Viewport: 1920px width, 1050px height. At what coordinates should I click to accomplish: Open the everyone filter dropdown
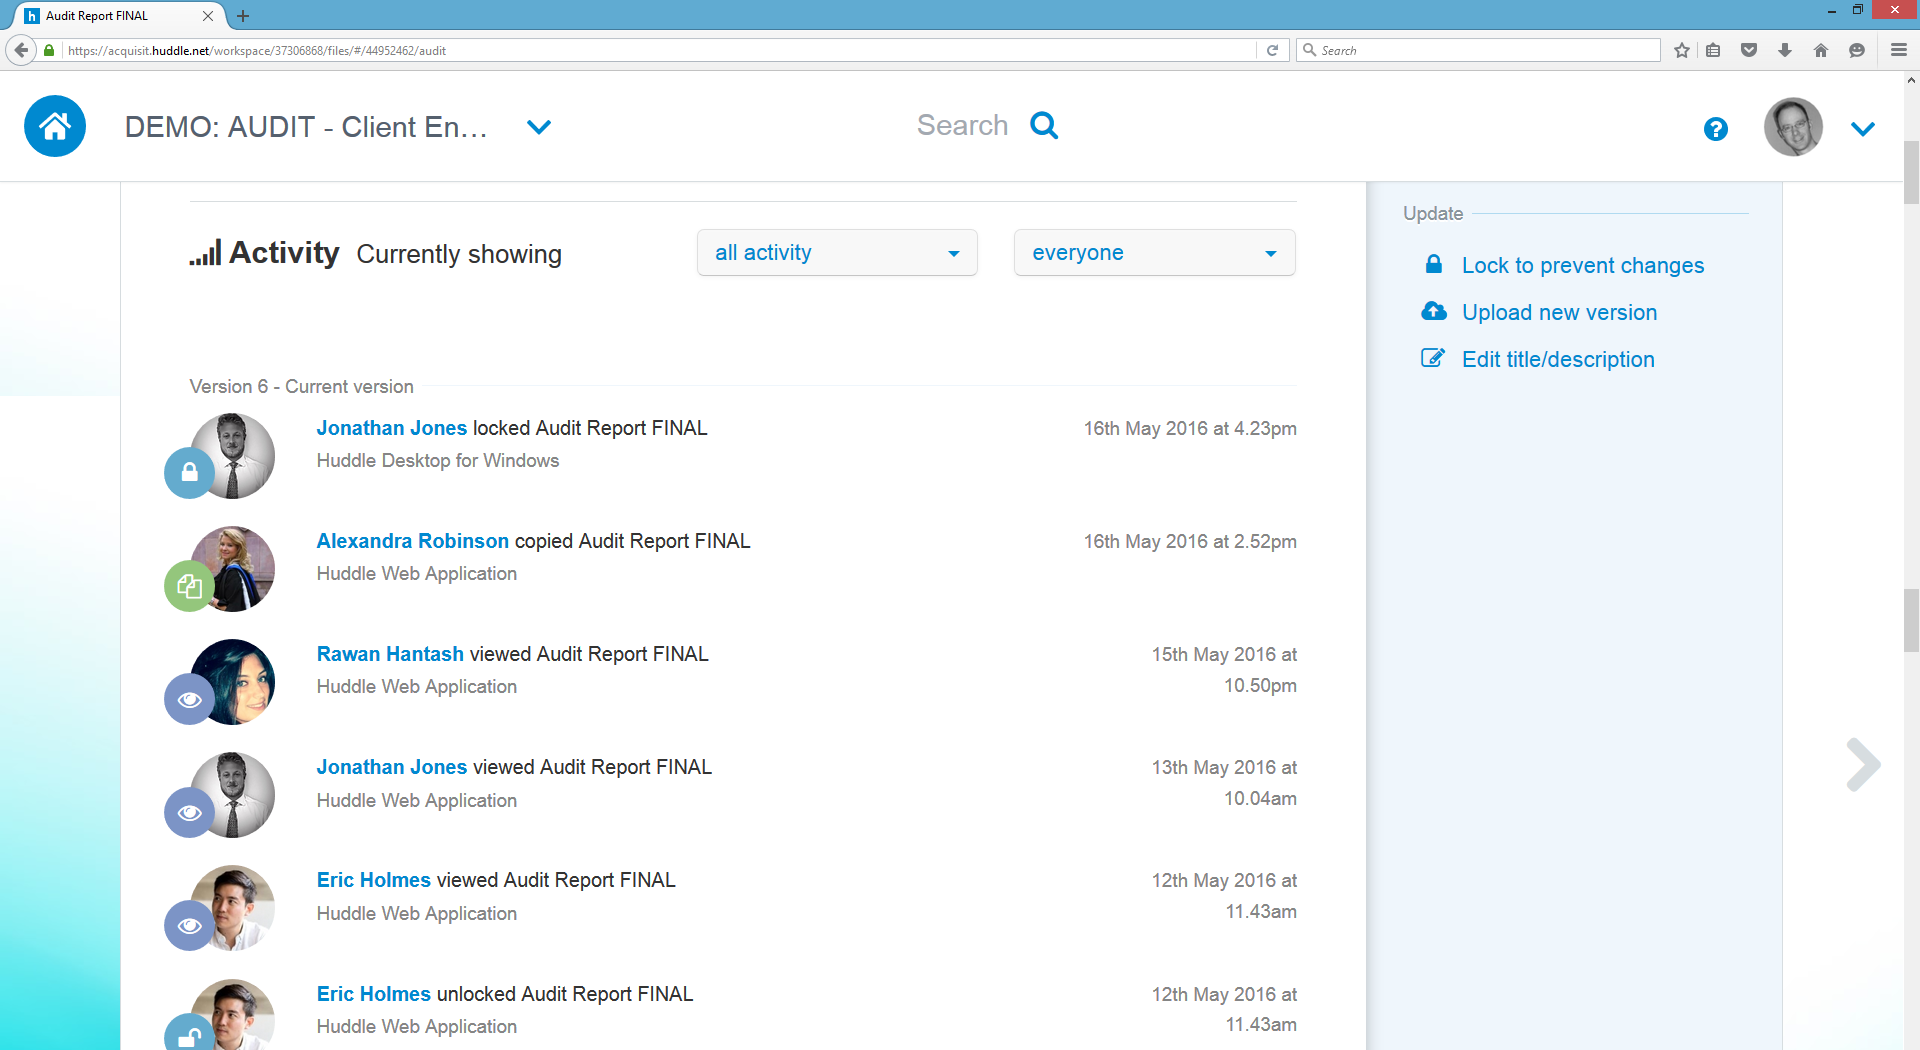pyautogui.click(x=1155, y=253)
